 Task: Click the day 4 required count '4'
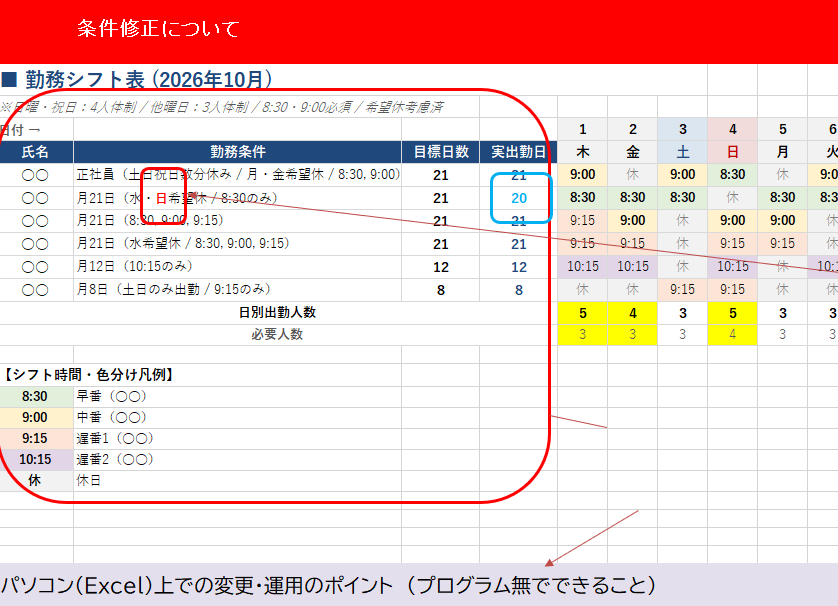coord(733,335)
